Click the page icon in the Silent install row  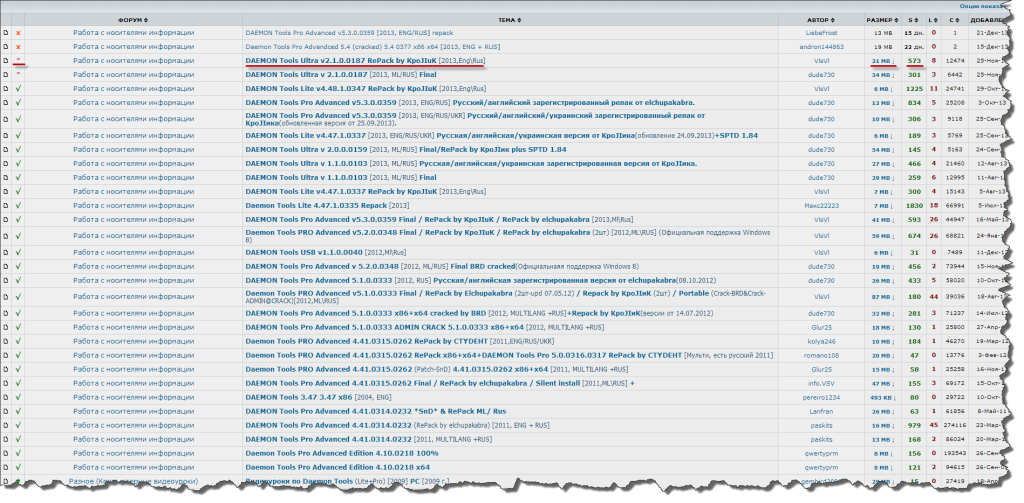point(5,383)
